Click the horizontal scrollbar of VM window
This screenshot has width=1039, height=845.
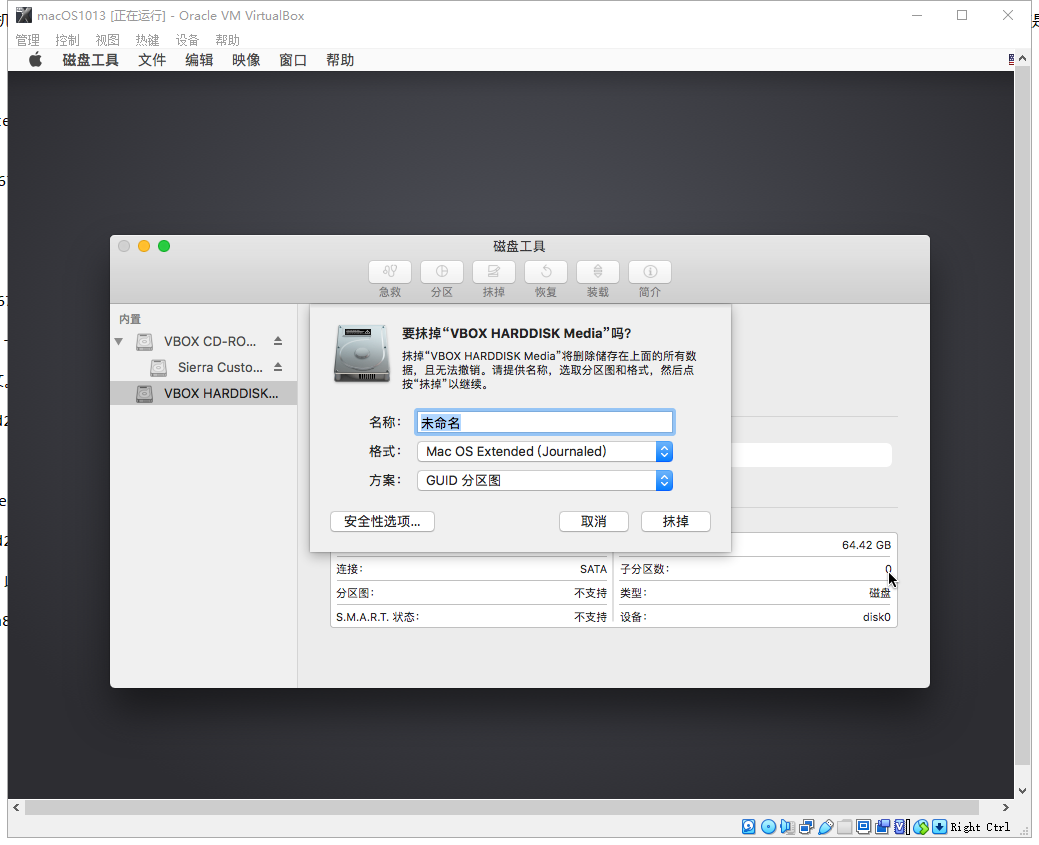(502, 807)
